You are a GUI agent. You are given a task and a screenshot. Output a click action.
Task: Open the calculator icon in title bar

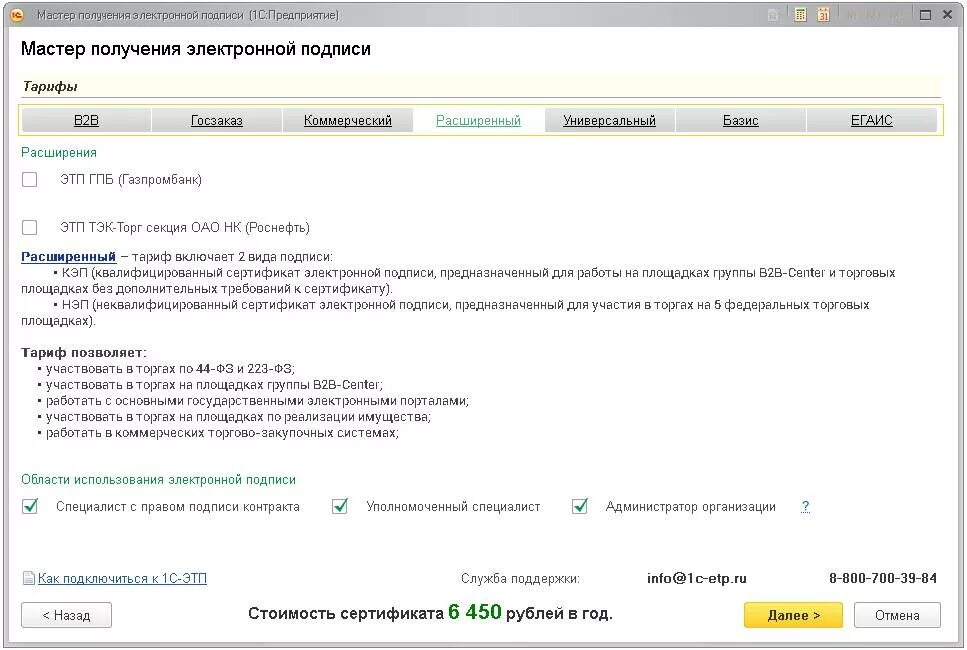pos(800,15)
